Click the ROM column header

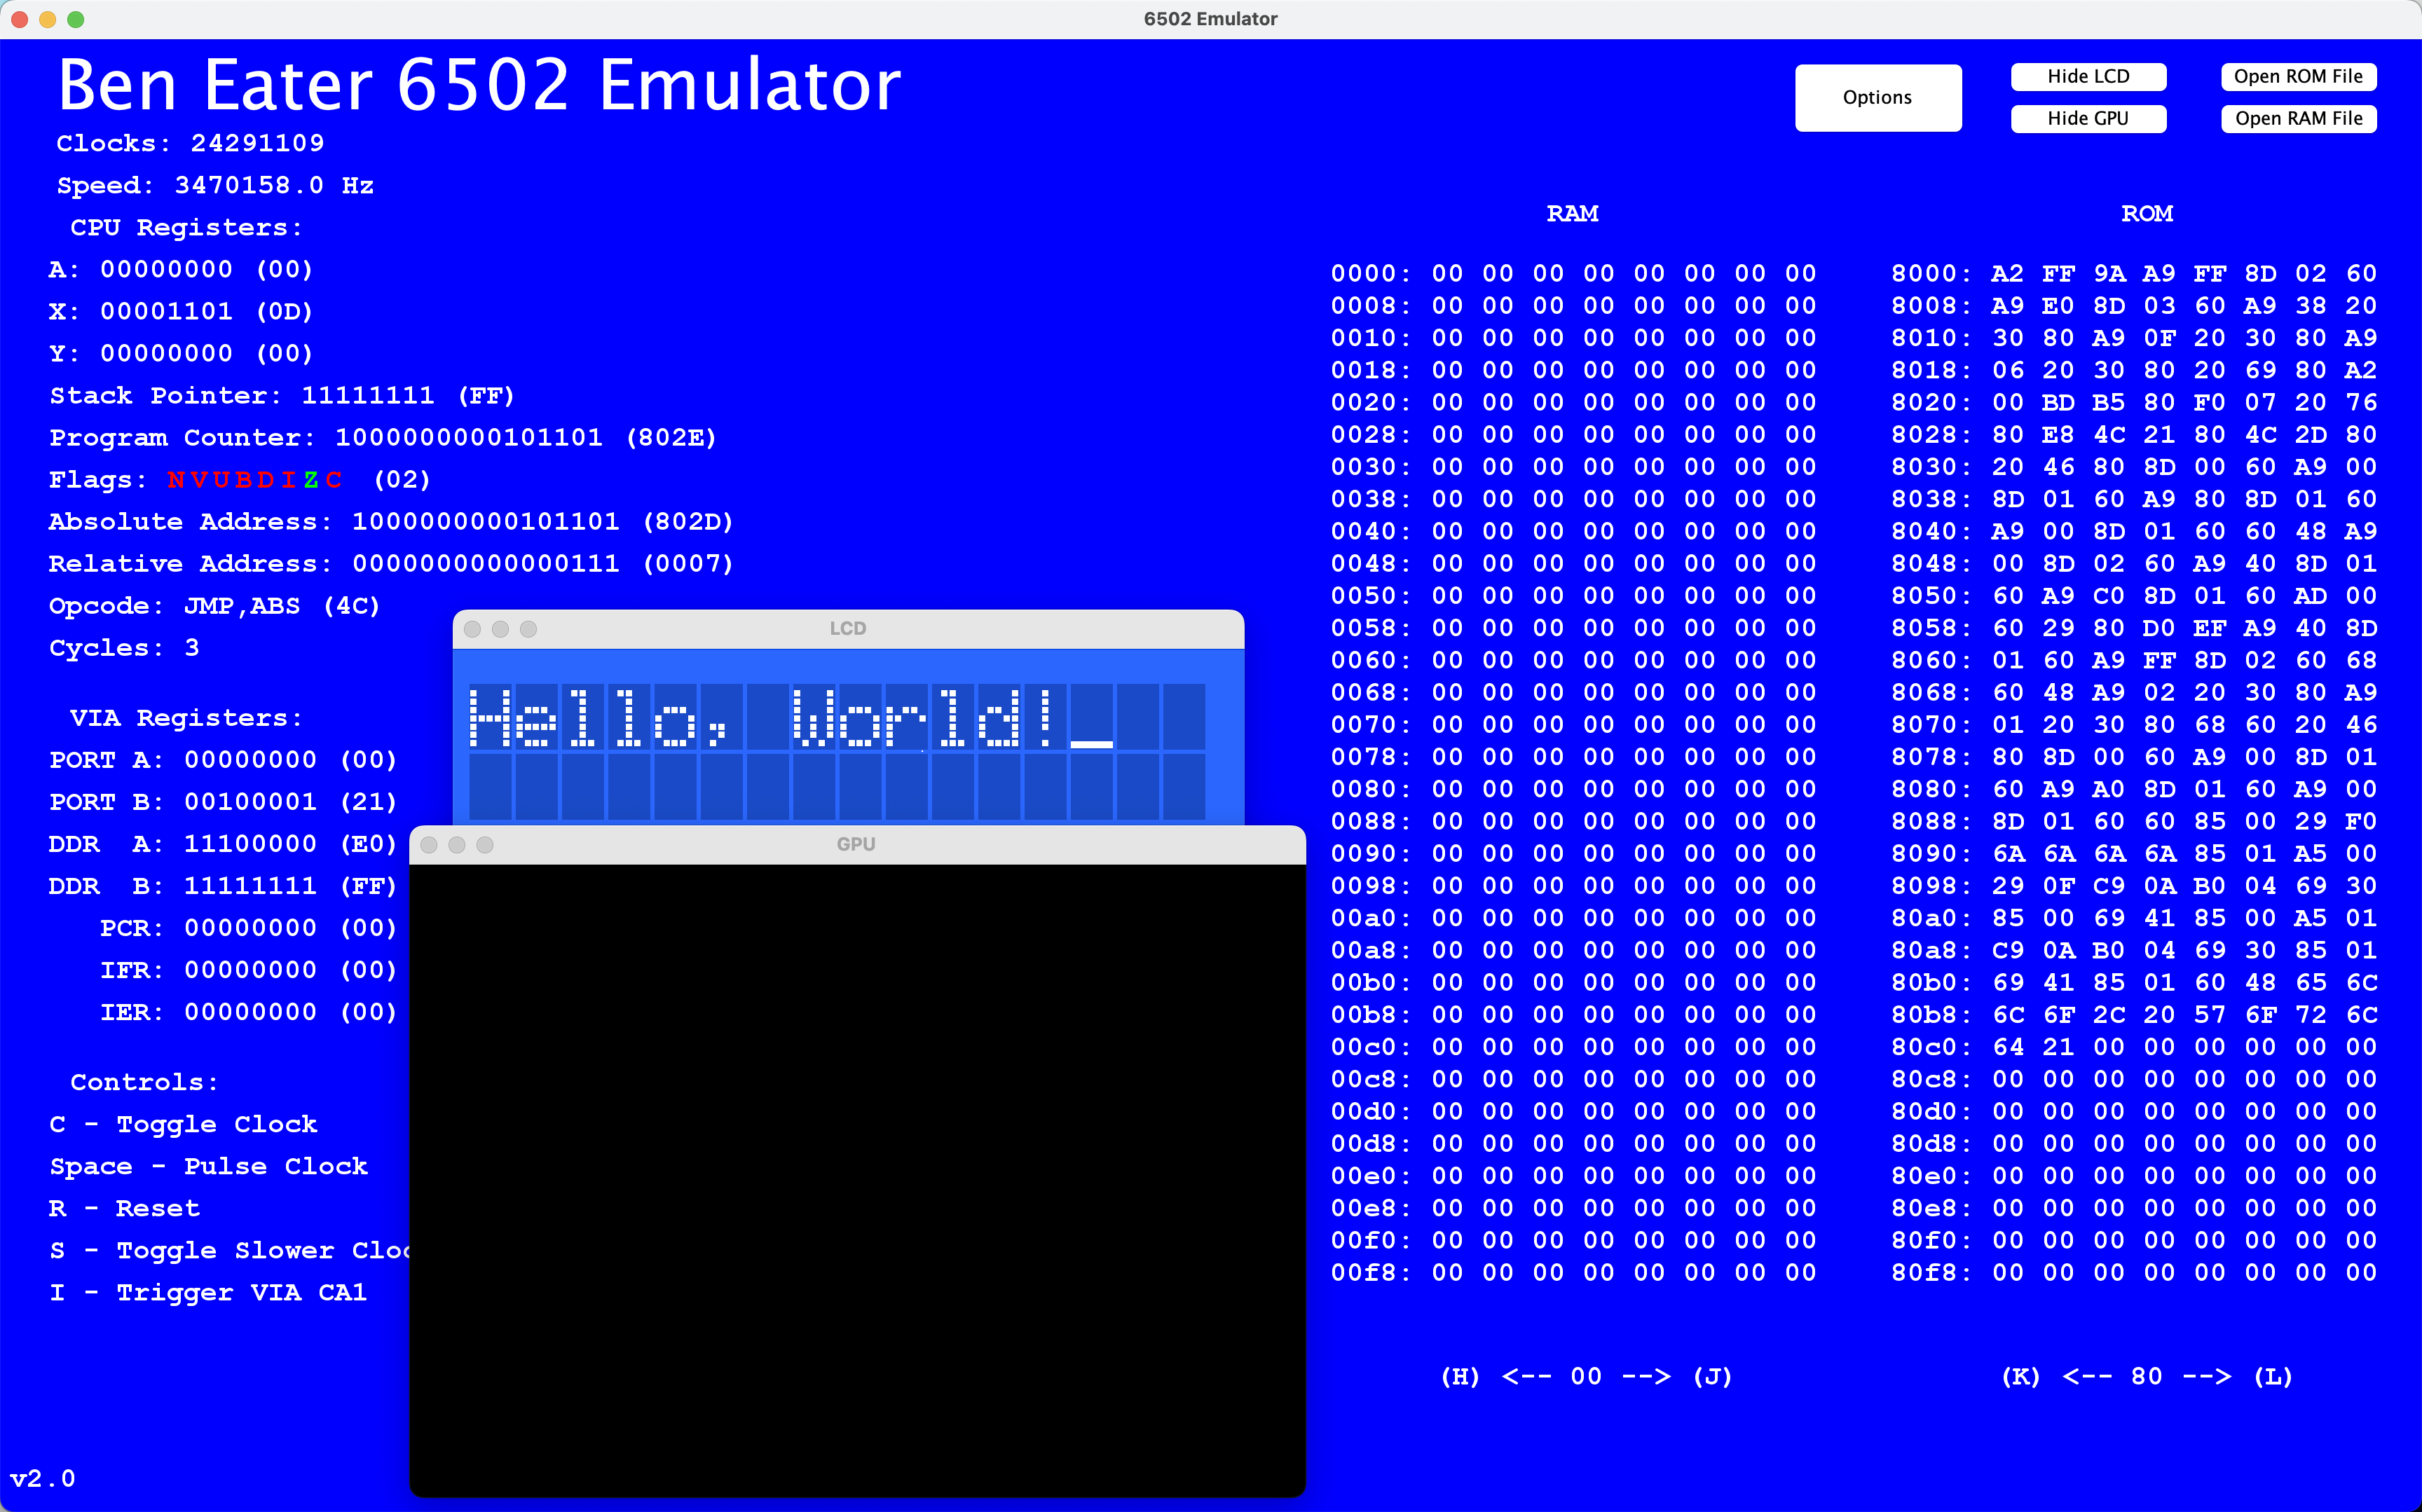click(2147, 213)
